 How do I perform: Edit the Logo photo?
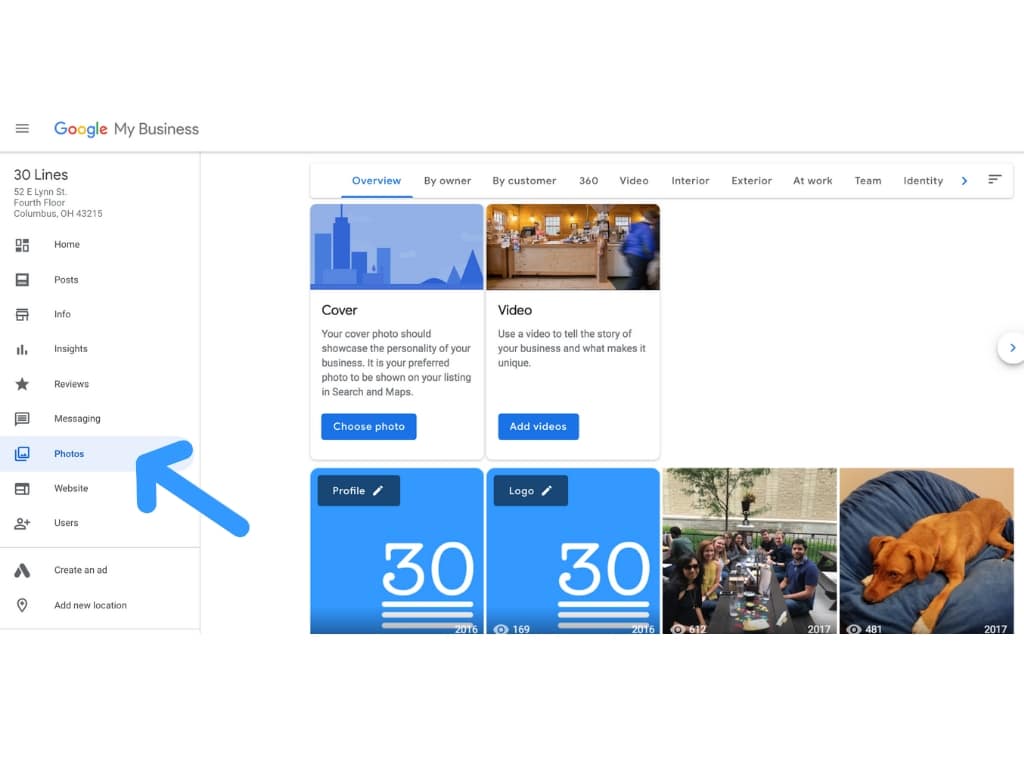(530, 490)
